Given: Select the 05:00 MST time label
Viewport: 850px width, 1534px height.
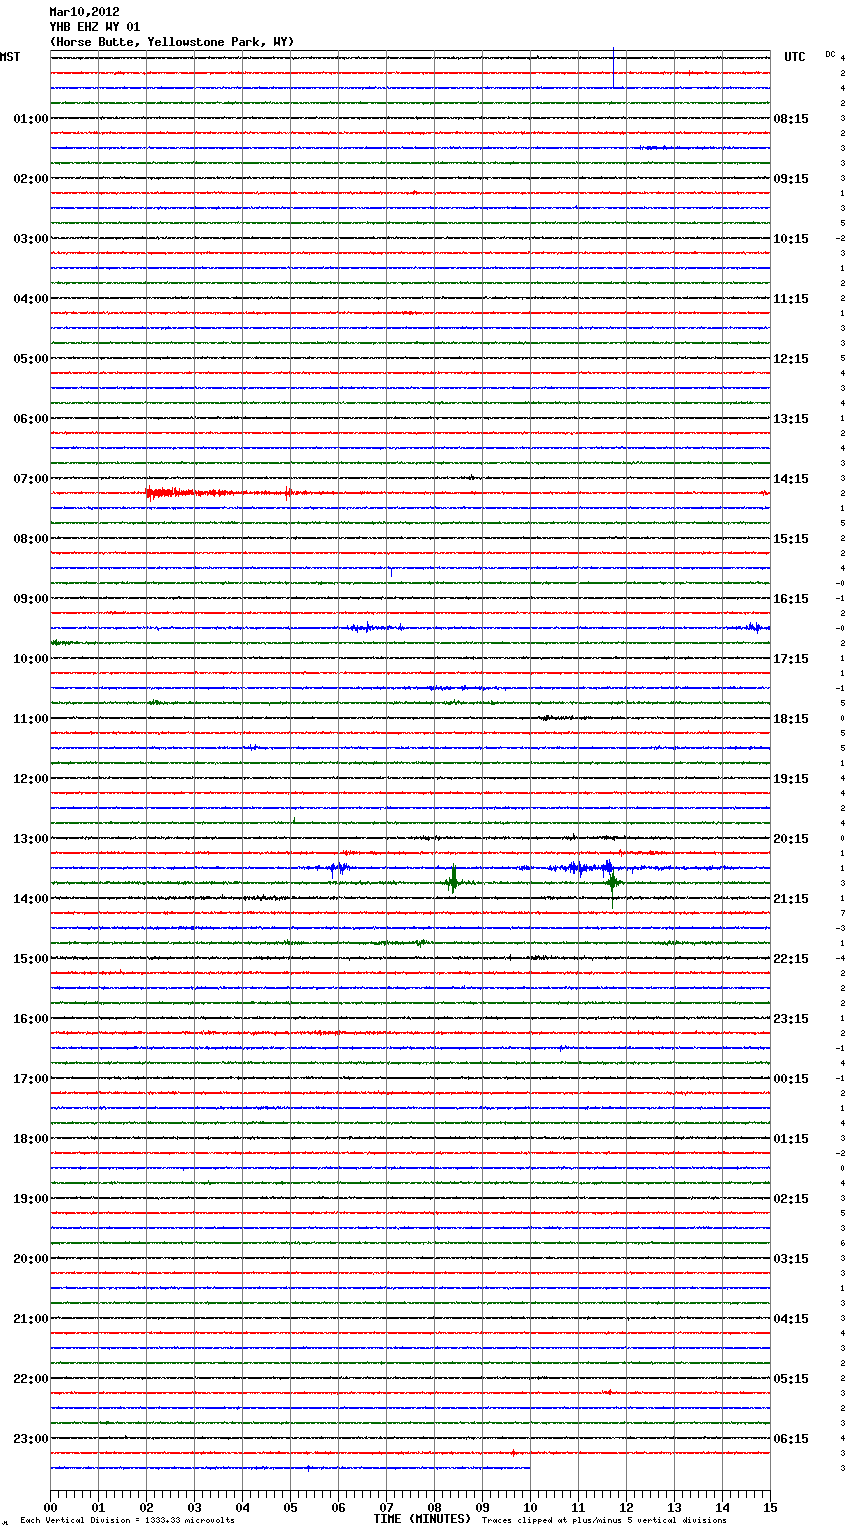Looking at the screenshot, I should point(31,359).
